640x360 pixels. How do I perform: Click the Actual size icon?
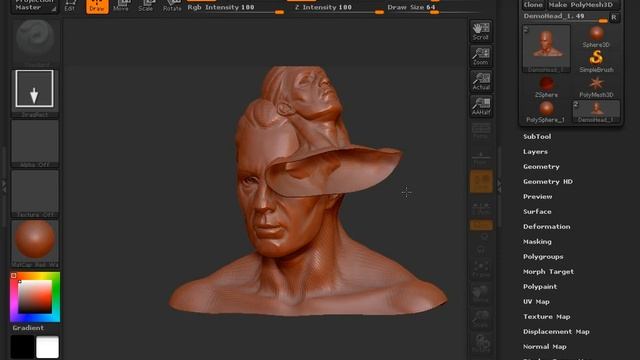click(x=481, y=81)
